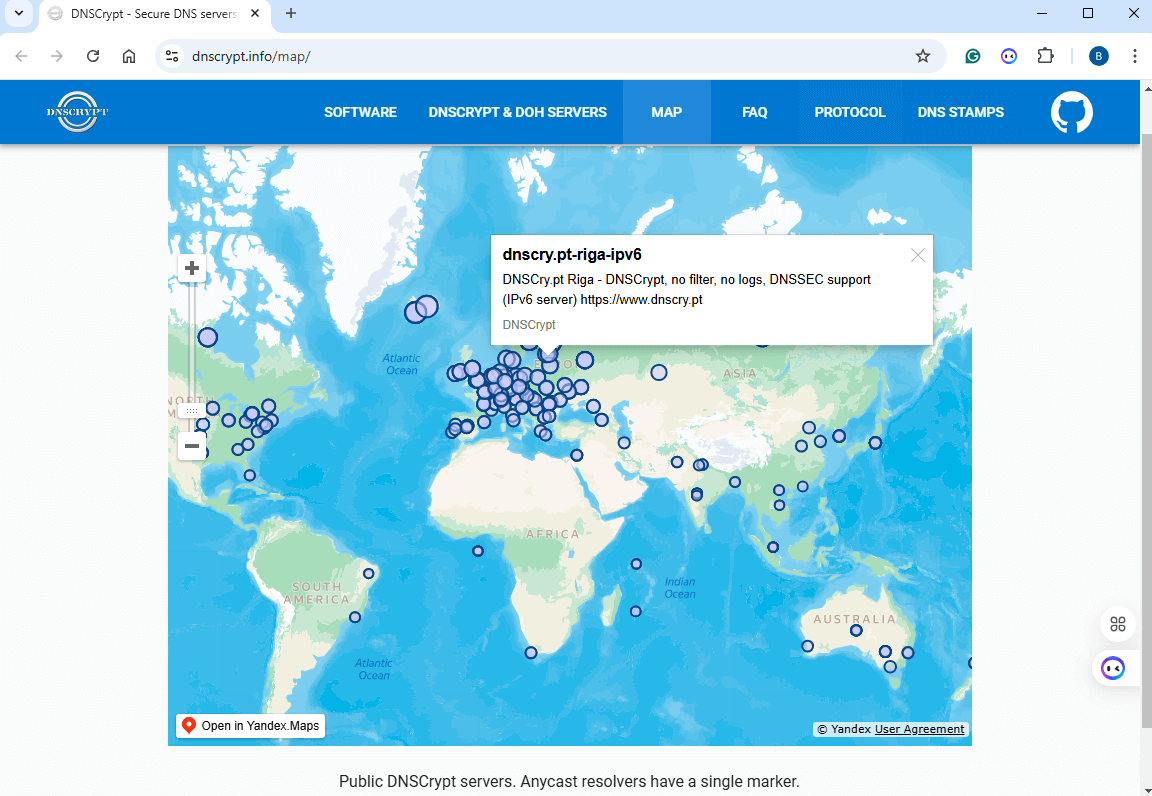The width and height of the screenshot is (1152, 796).
Task: View site information for dnscrypt.info
Action: (172, 56)
